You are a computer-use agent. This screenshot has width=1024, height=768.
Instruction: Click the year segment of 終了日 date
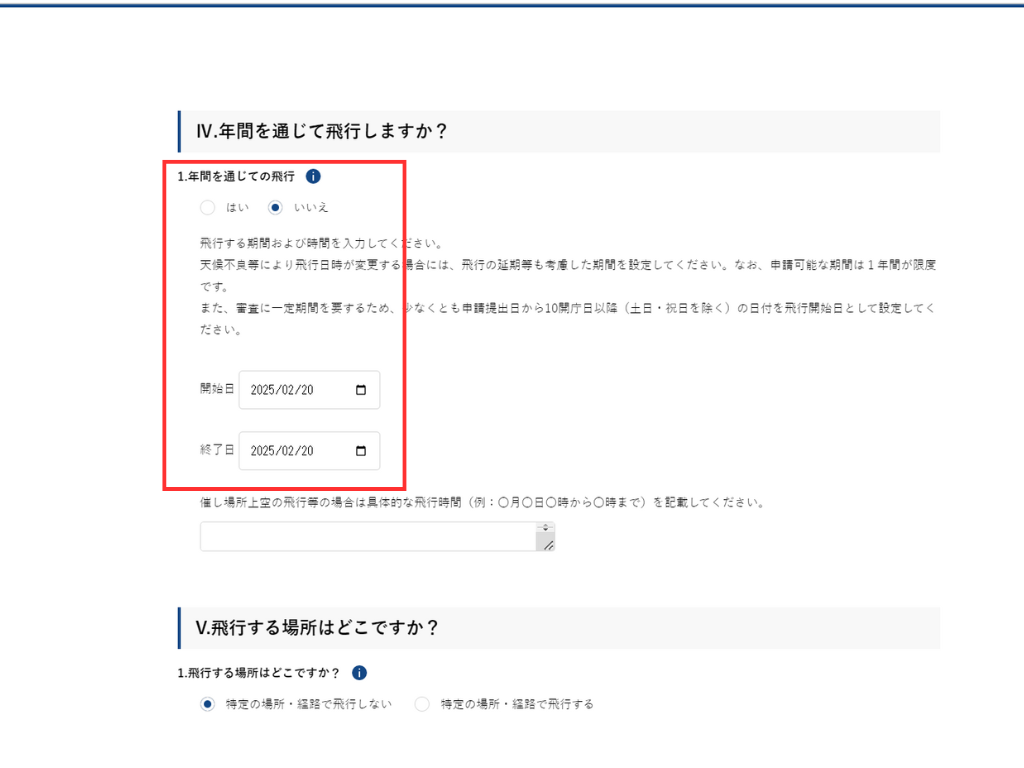(262, 451)
